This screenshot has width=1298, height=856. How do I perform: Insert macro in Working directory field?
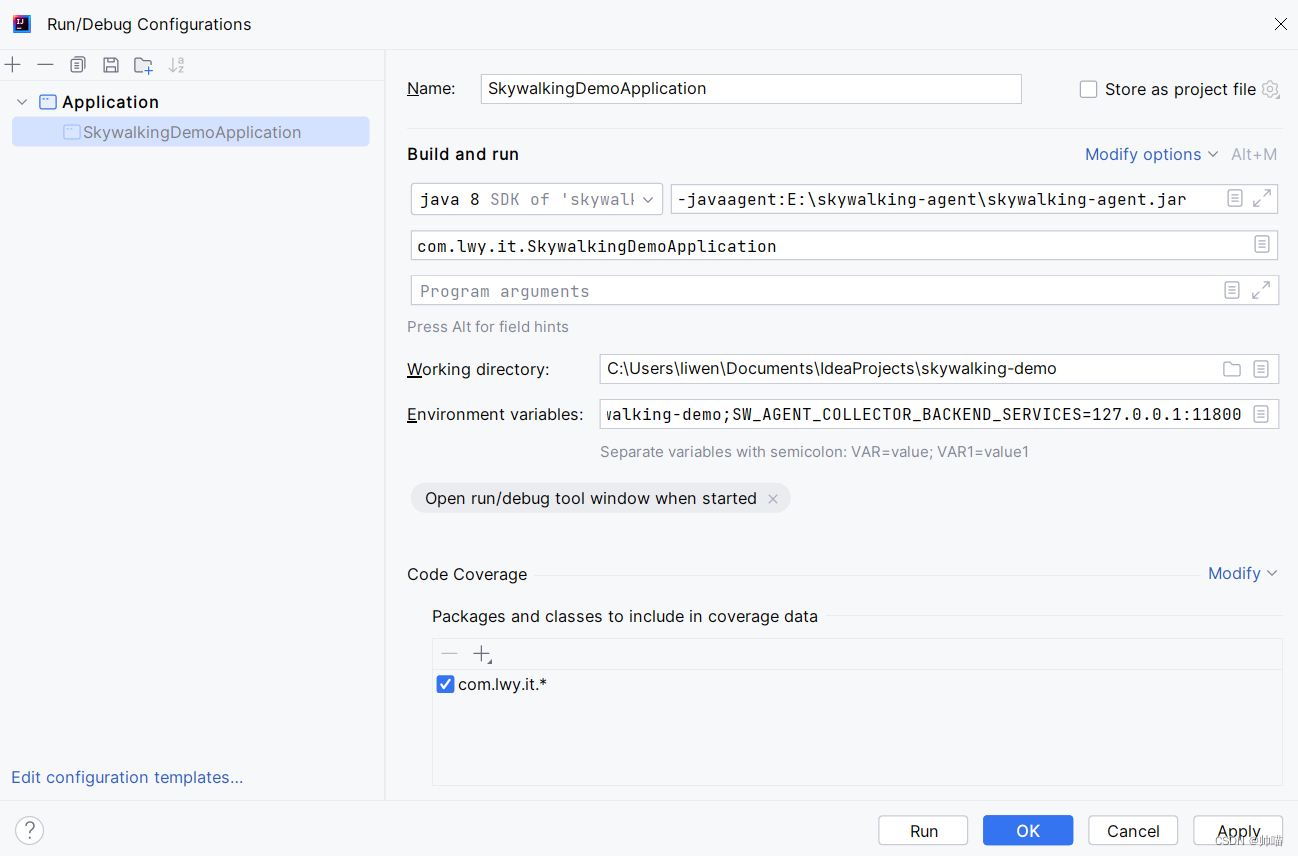pyautogui.click(x=1261, y=369)
